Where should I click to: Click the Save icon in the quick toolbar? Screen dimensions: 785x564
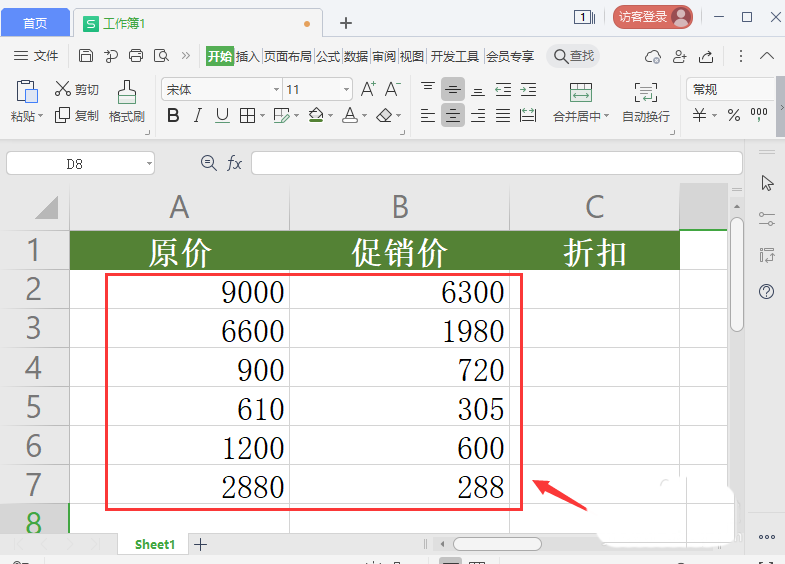point(86,56)
